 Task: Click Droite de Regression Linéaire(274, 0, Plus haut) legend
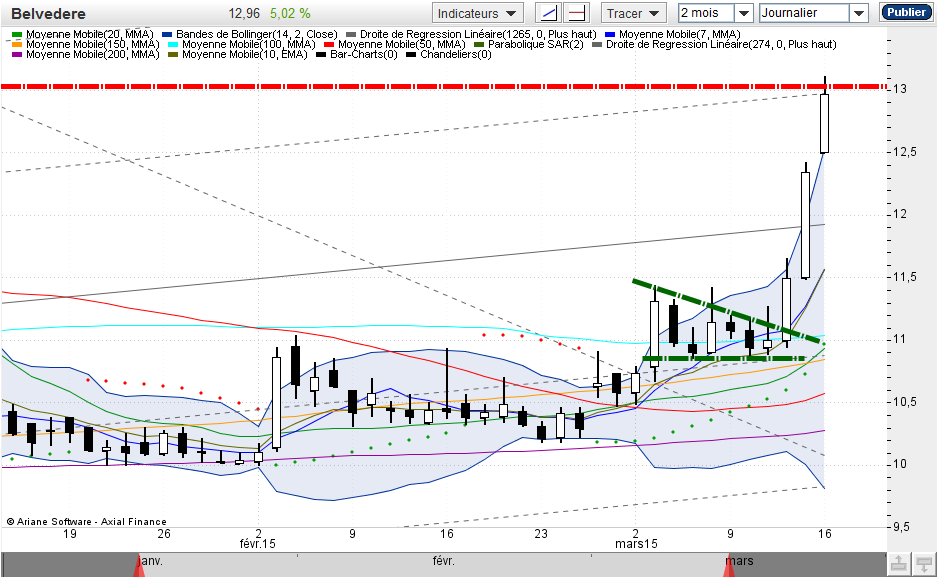click(x=714, y=44)
